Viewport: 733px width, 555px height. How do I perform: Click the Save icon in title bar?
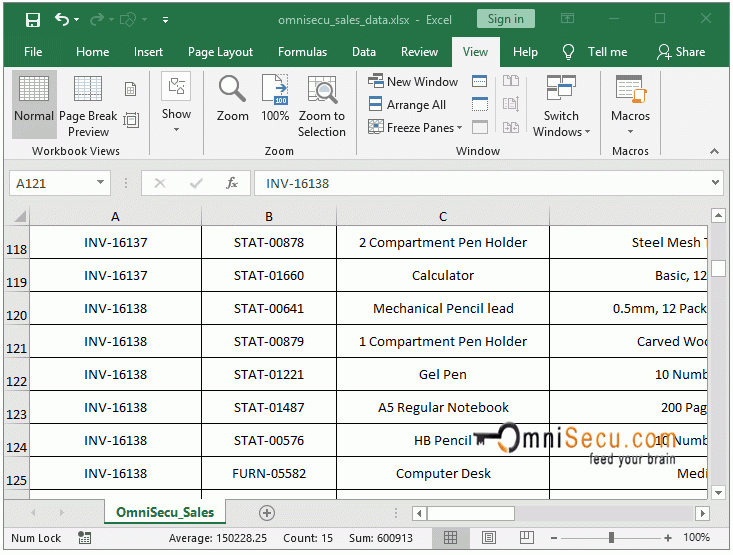coord(33,19)
